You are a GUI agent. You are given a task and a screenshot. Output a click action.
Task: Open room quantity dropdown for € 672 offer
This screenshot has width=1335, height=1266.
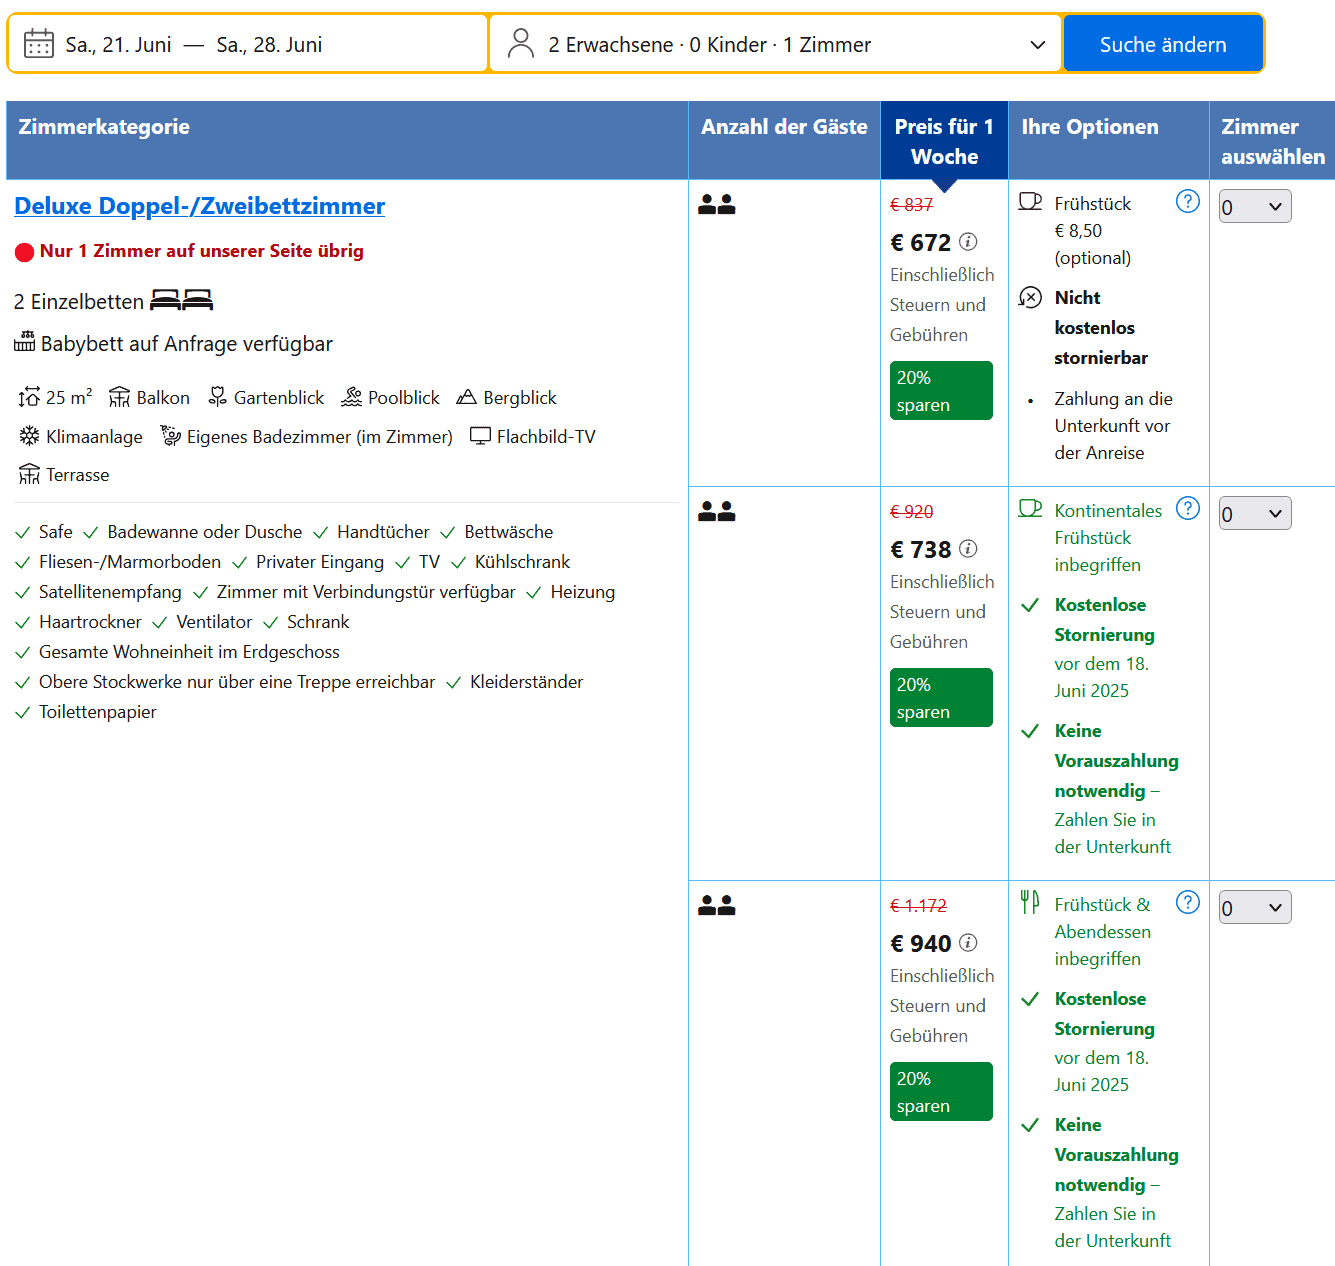coord(1254,207)
